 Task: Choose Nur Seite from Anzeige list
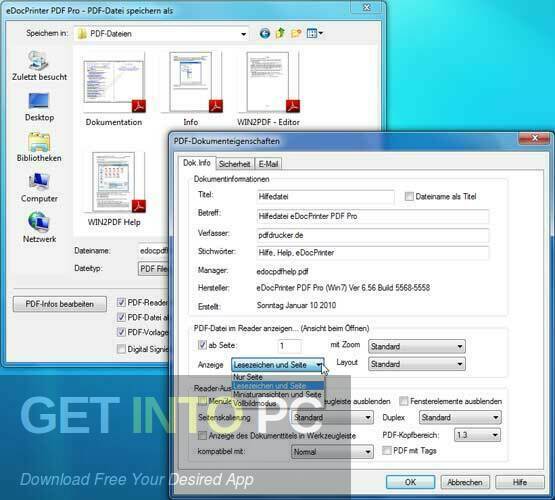[x=278, y=377]
